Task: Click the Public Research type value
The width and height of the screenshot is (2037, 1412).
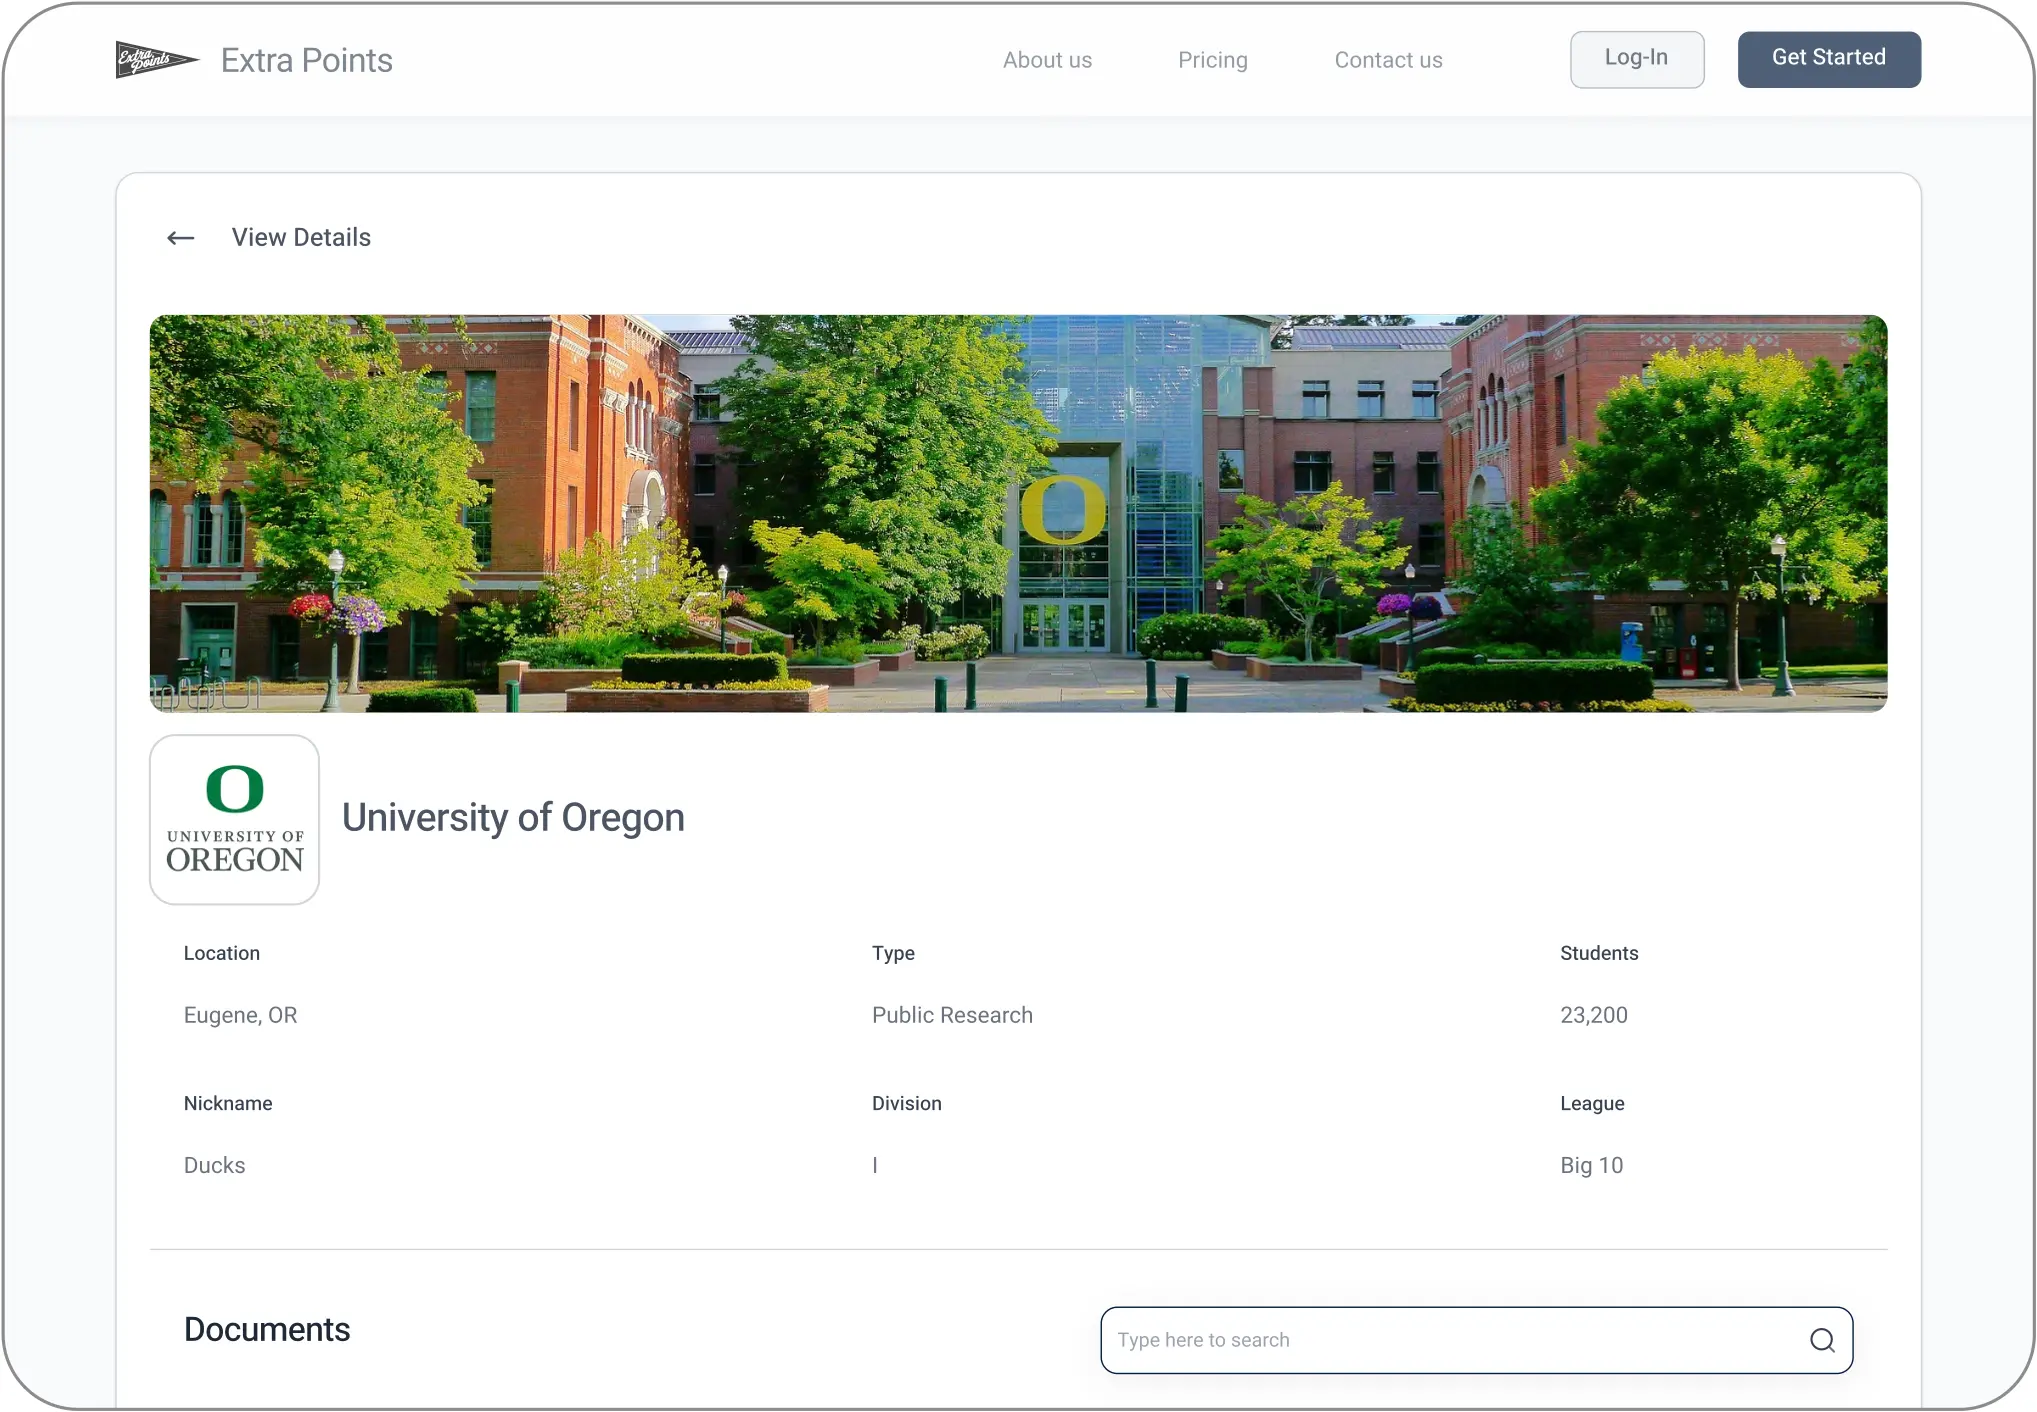Action: pos(952,1015)
